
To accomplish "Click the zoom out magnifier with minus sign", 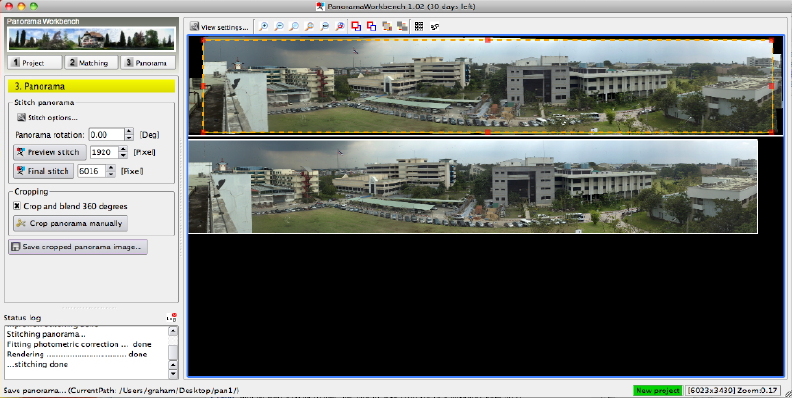I will (x=278, y=26).
